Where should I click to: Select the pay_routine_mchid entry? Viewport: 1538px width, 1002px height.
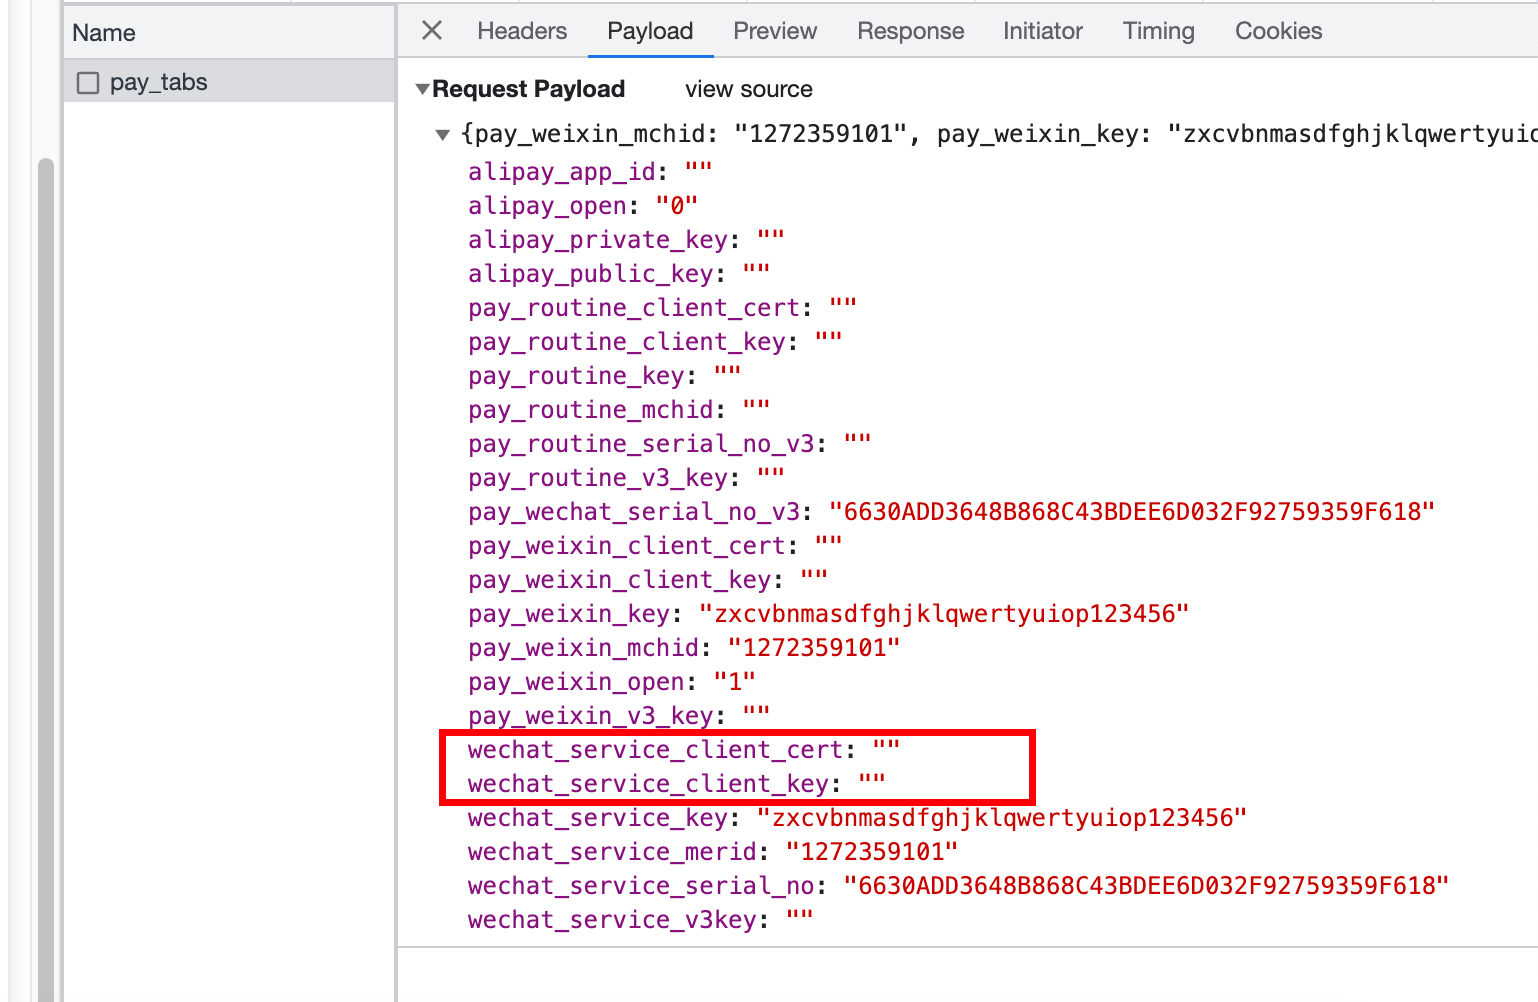pyautogui.click(x=619, y=409)
